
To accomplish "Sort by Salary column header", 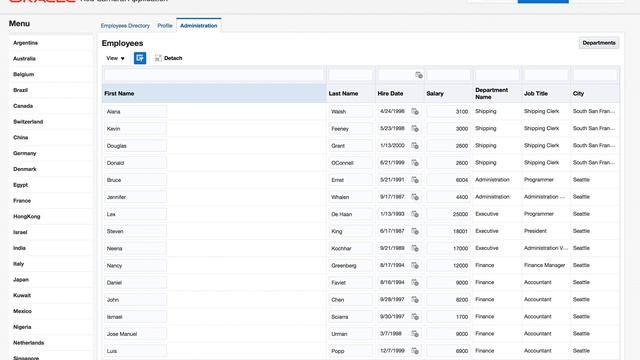I will 448,93.
